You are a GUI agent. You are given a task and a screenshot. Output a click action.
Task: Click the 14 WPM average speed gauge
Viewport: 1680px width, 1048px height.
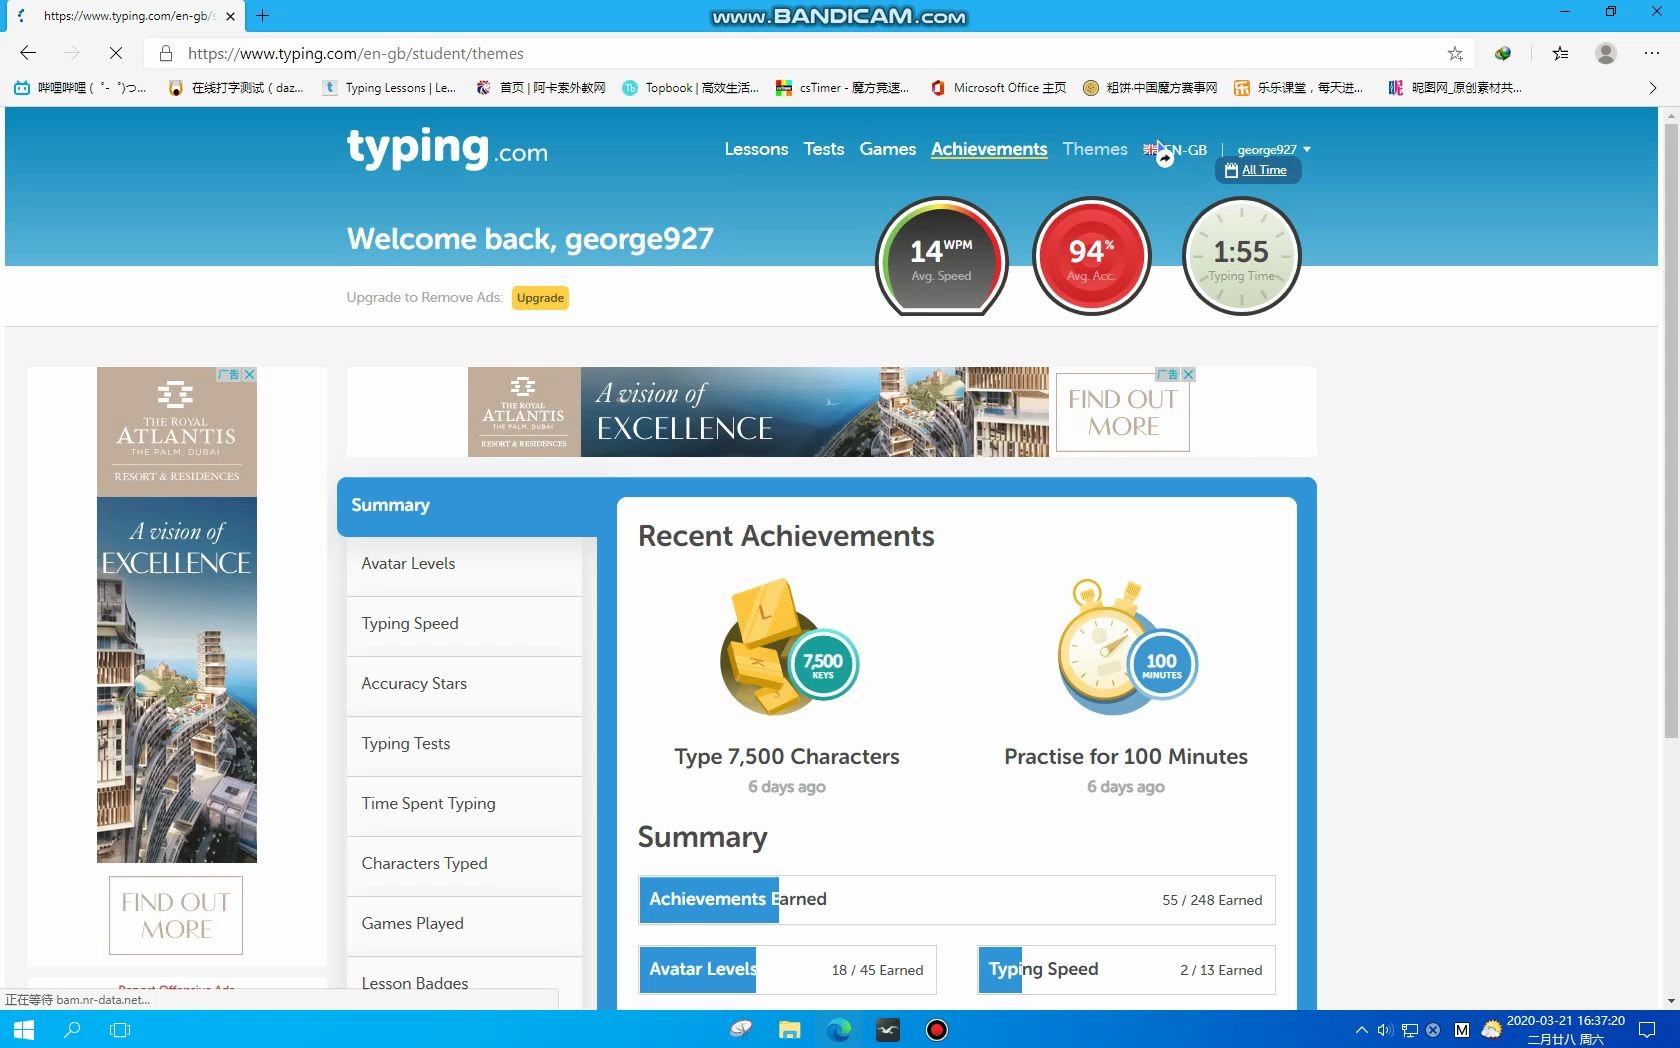(941, 256)
